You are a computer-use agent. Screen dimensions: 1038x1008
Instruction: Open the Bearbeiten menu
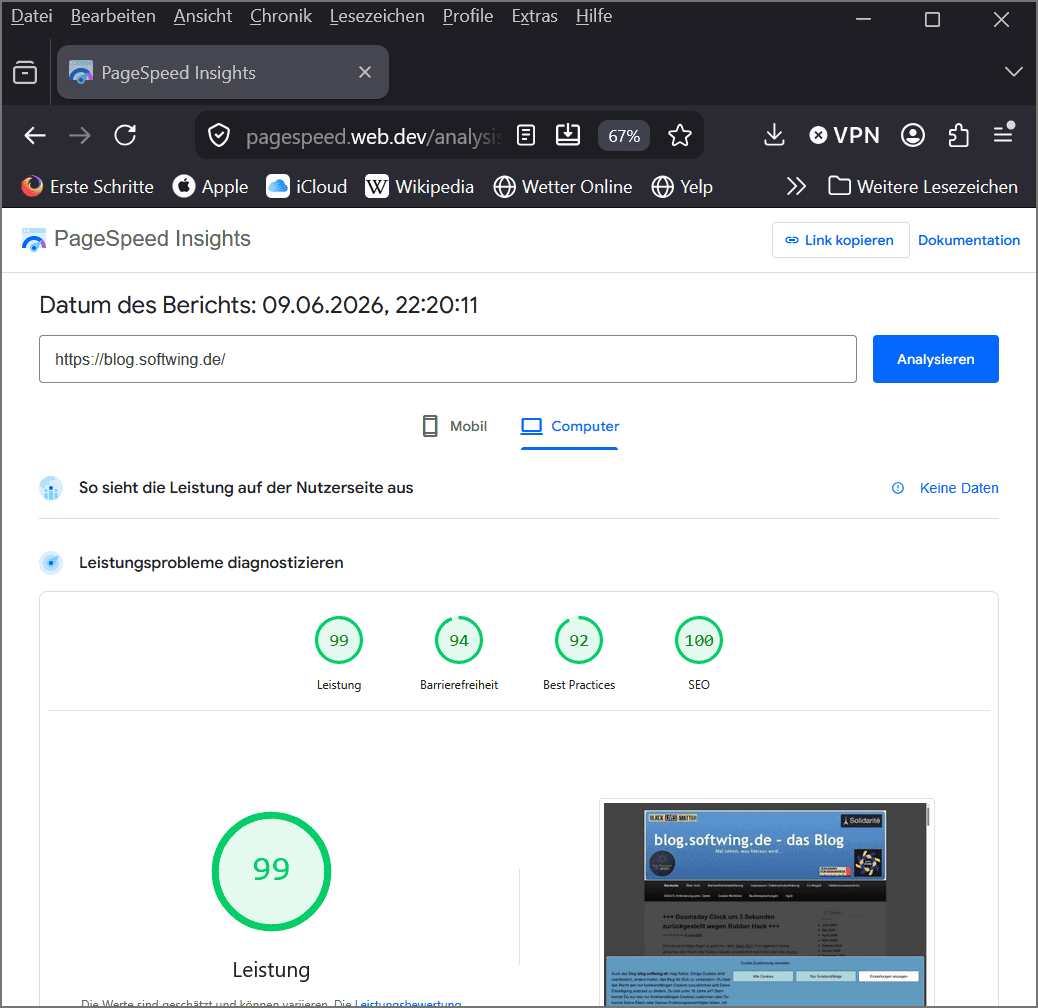113,16
